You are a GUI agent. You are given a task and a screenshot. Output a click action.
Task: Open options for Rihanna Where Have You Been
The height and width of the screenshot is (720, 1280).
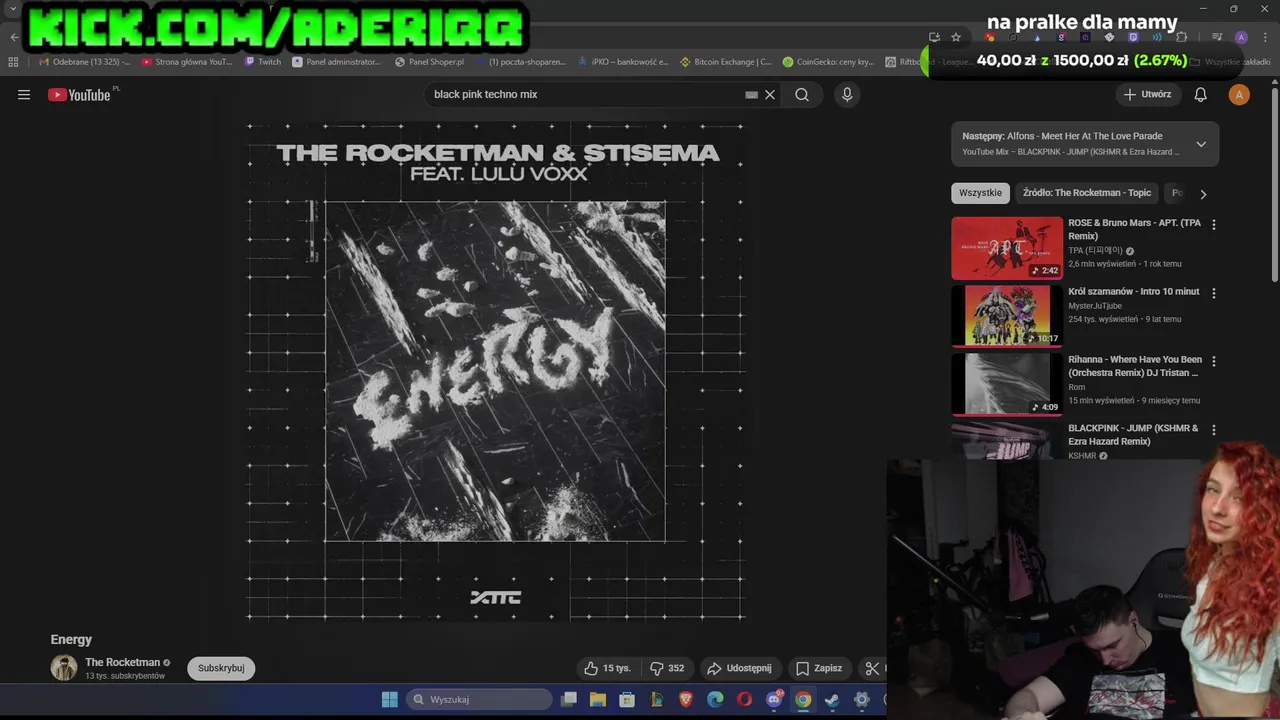point(1214,361)
